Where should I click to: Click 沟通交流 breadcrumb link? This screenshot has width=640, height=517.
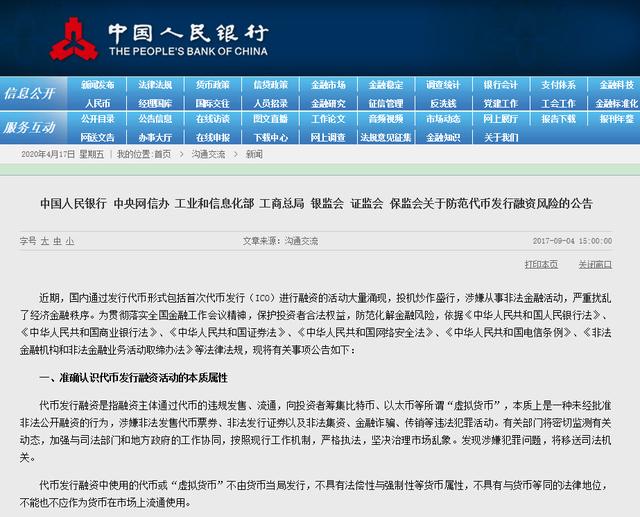(x=209, y=154)
